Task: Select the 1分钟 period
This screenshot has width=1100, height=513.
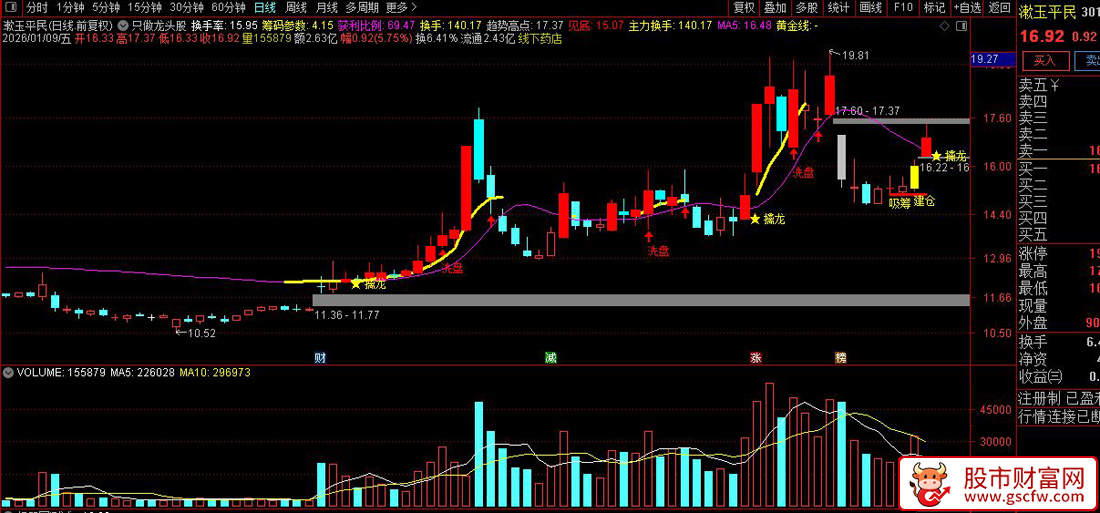Action: coord(69,8)
